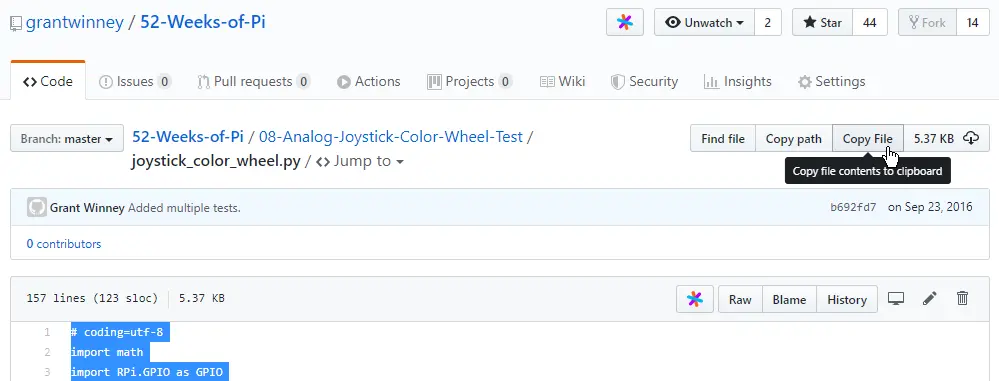
Task: Click the Find file button
Action: coord(723,138)
